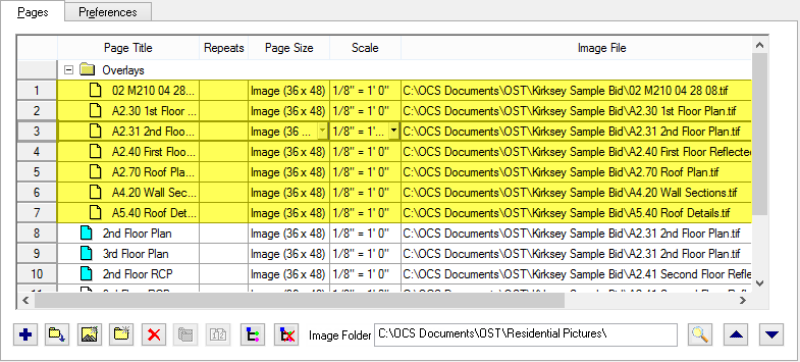Click Scale cell in 2nd Floor RCP row

[365, 274]
